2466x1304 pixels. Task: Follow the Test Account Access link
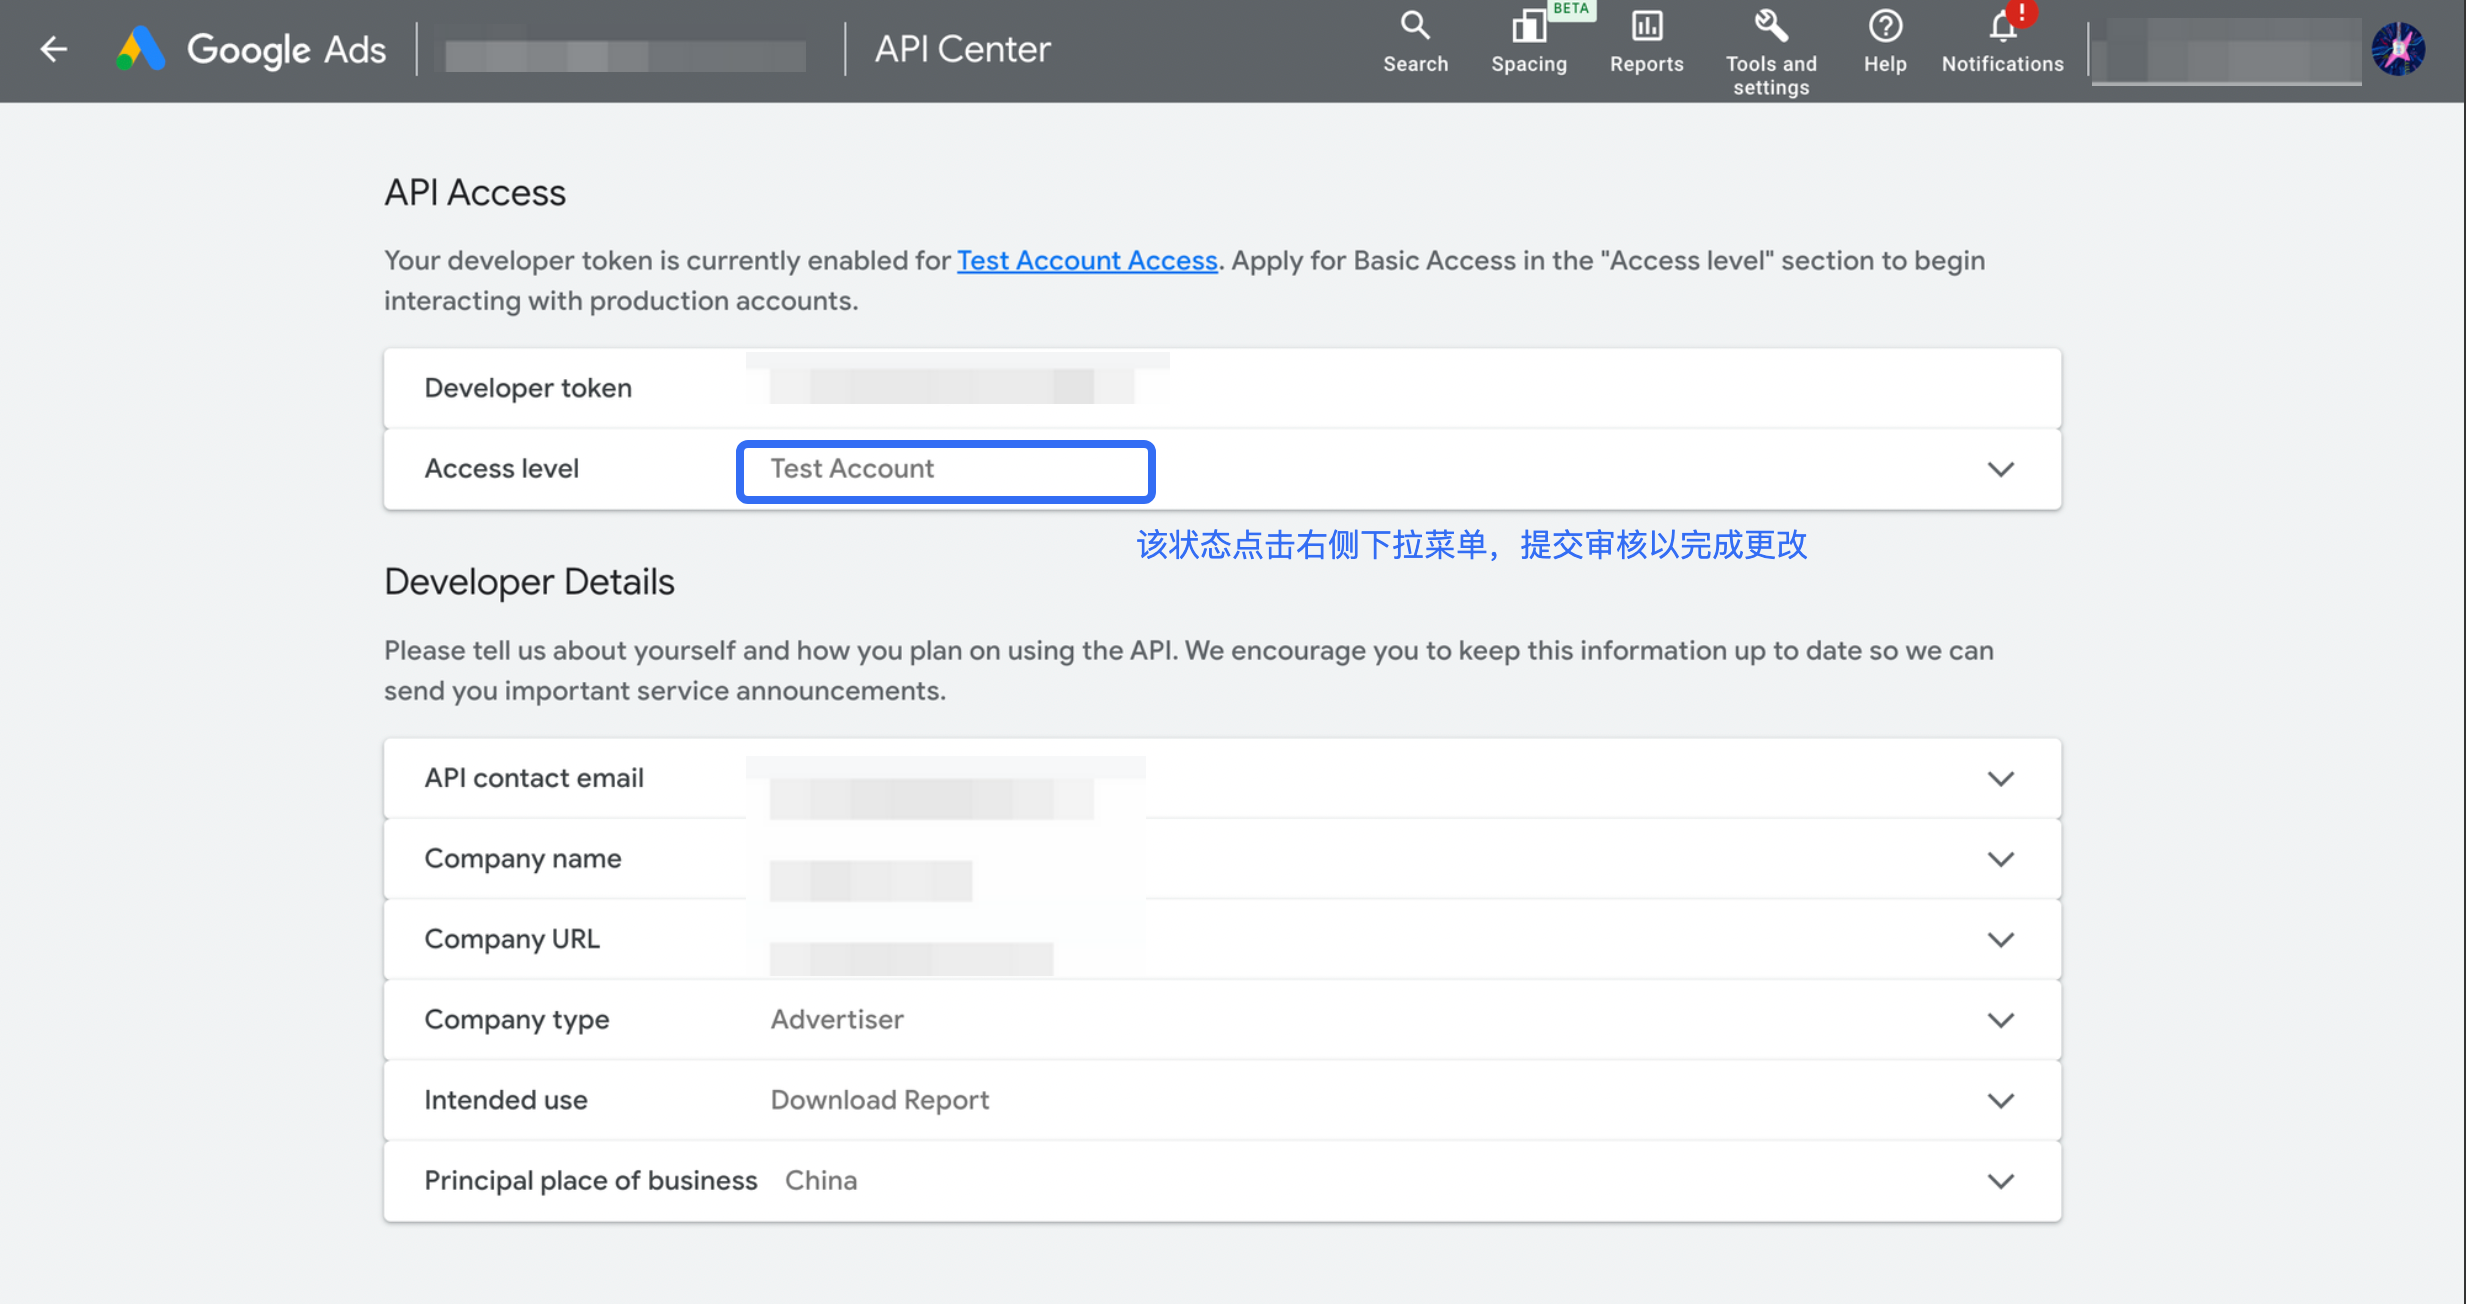coord(1087,261)
